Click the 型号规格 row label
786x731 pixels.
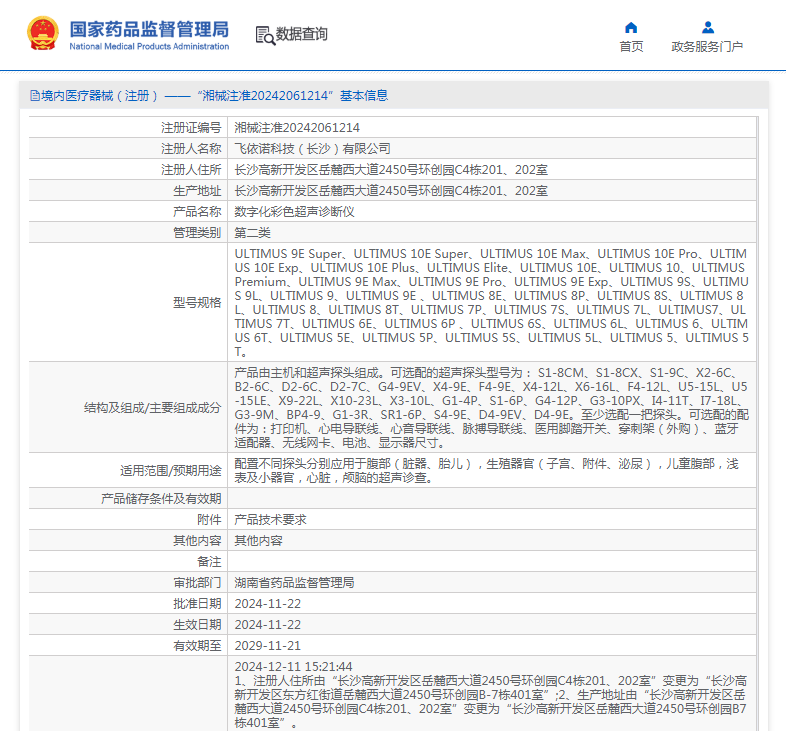[196, 302]
